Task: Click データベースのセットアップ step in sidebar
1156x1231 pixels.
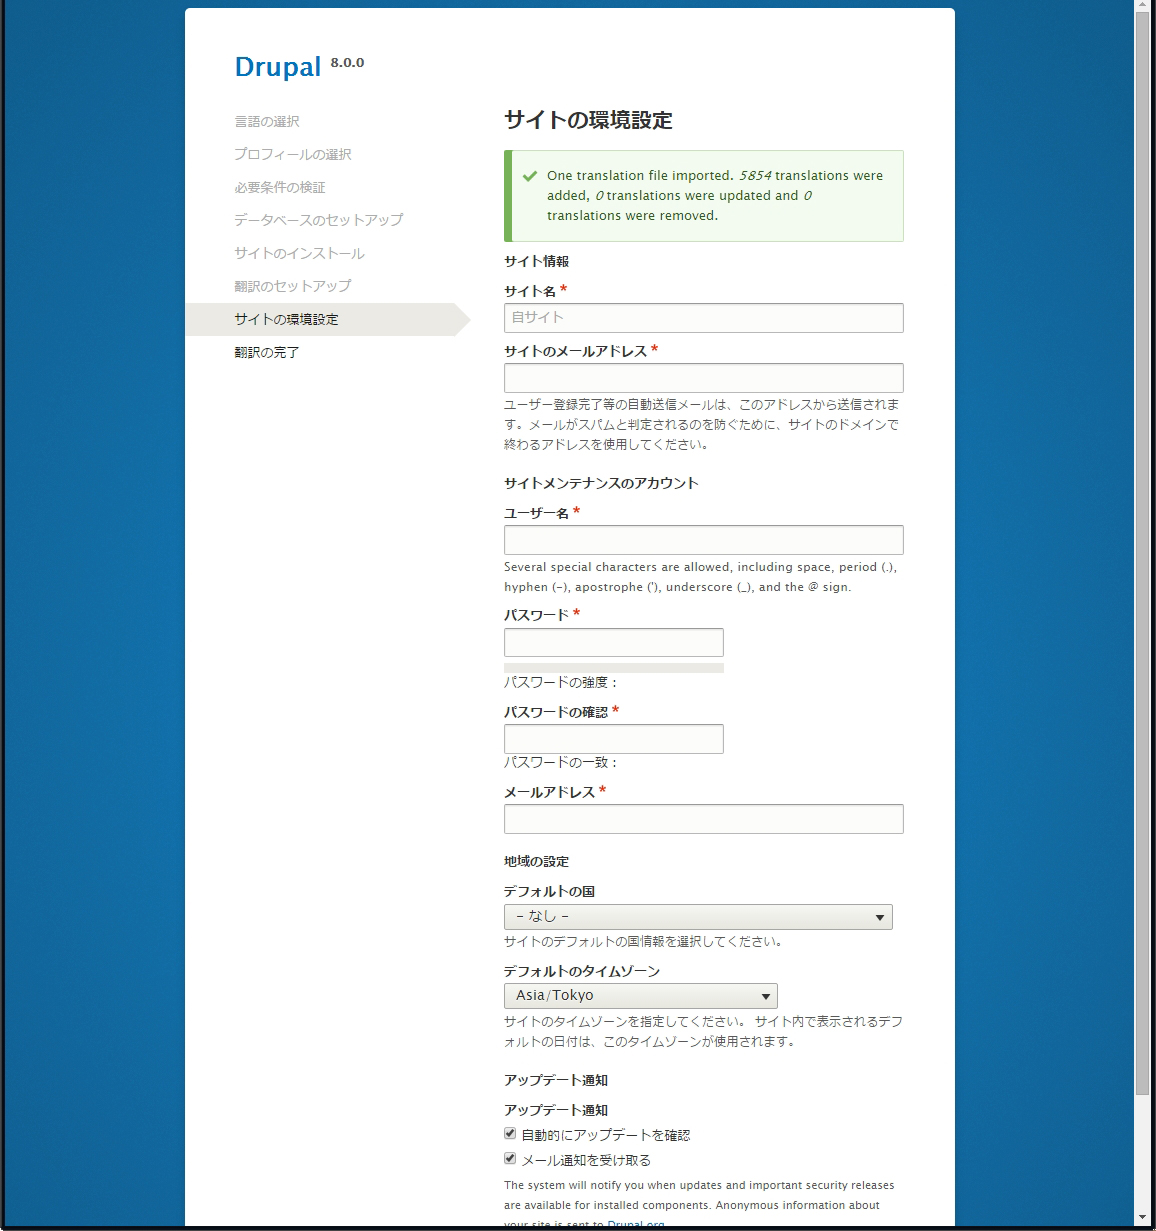Action: click(318, 220)
